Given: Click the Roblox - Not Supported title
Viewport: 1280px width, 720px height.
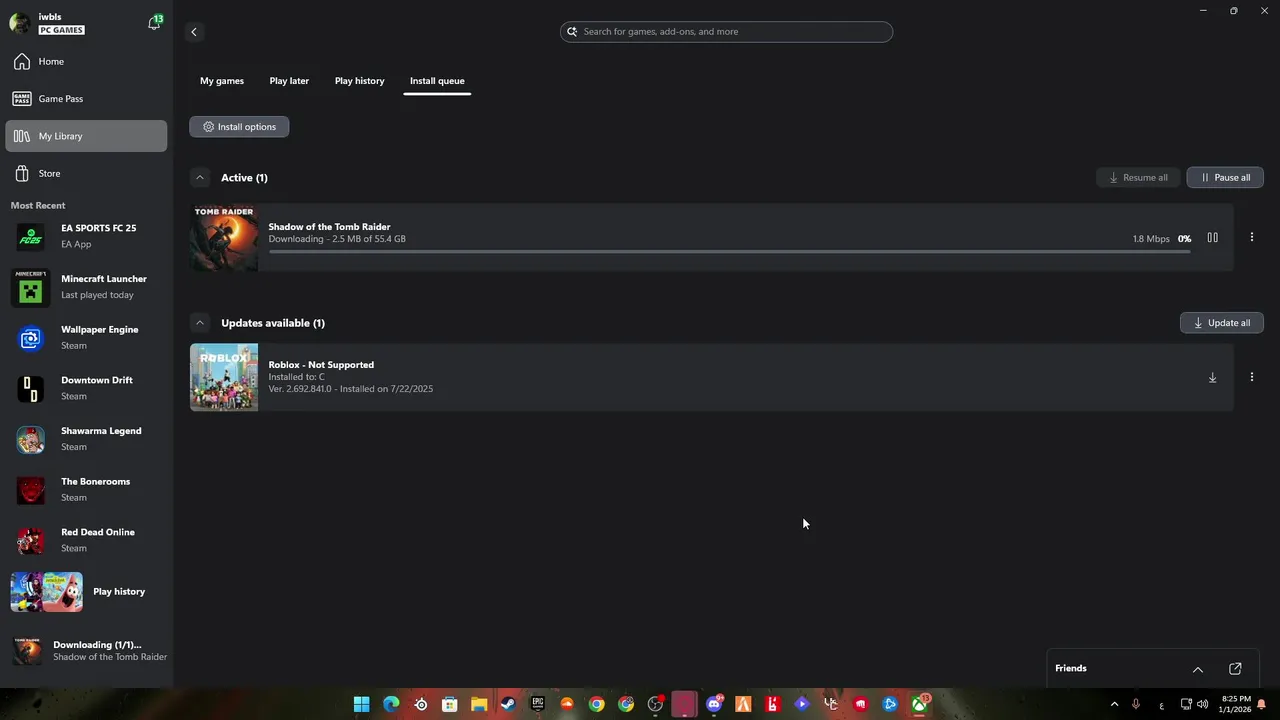Looking at the screenshot, I should point(321,365).
